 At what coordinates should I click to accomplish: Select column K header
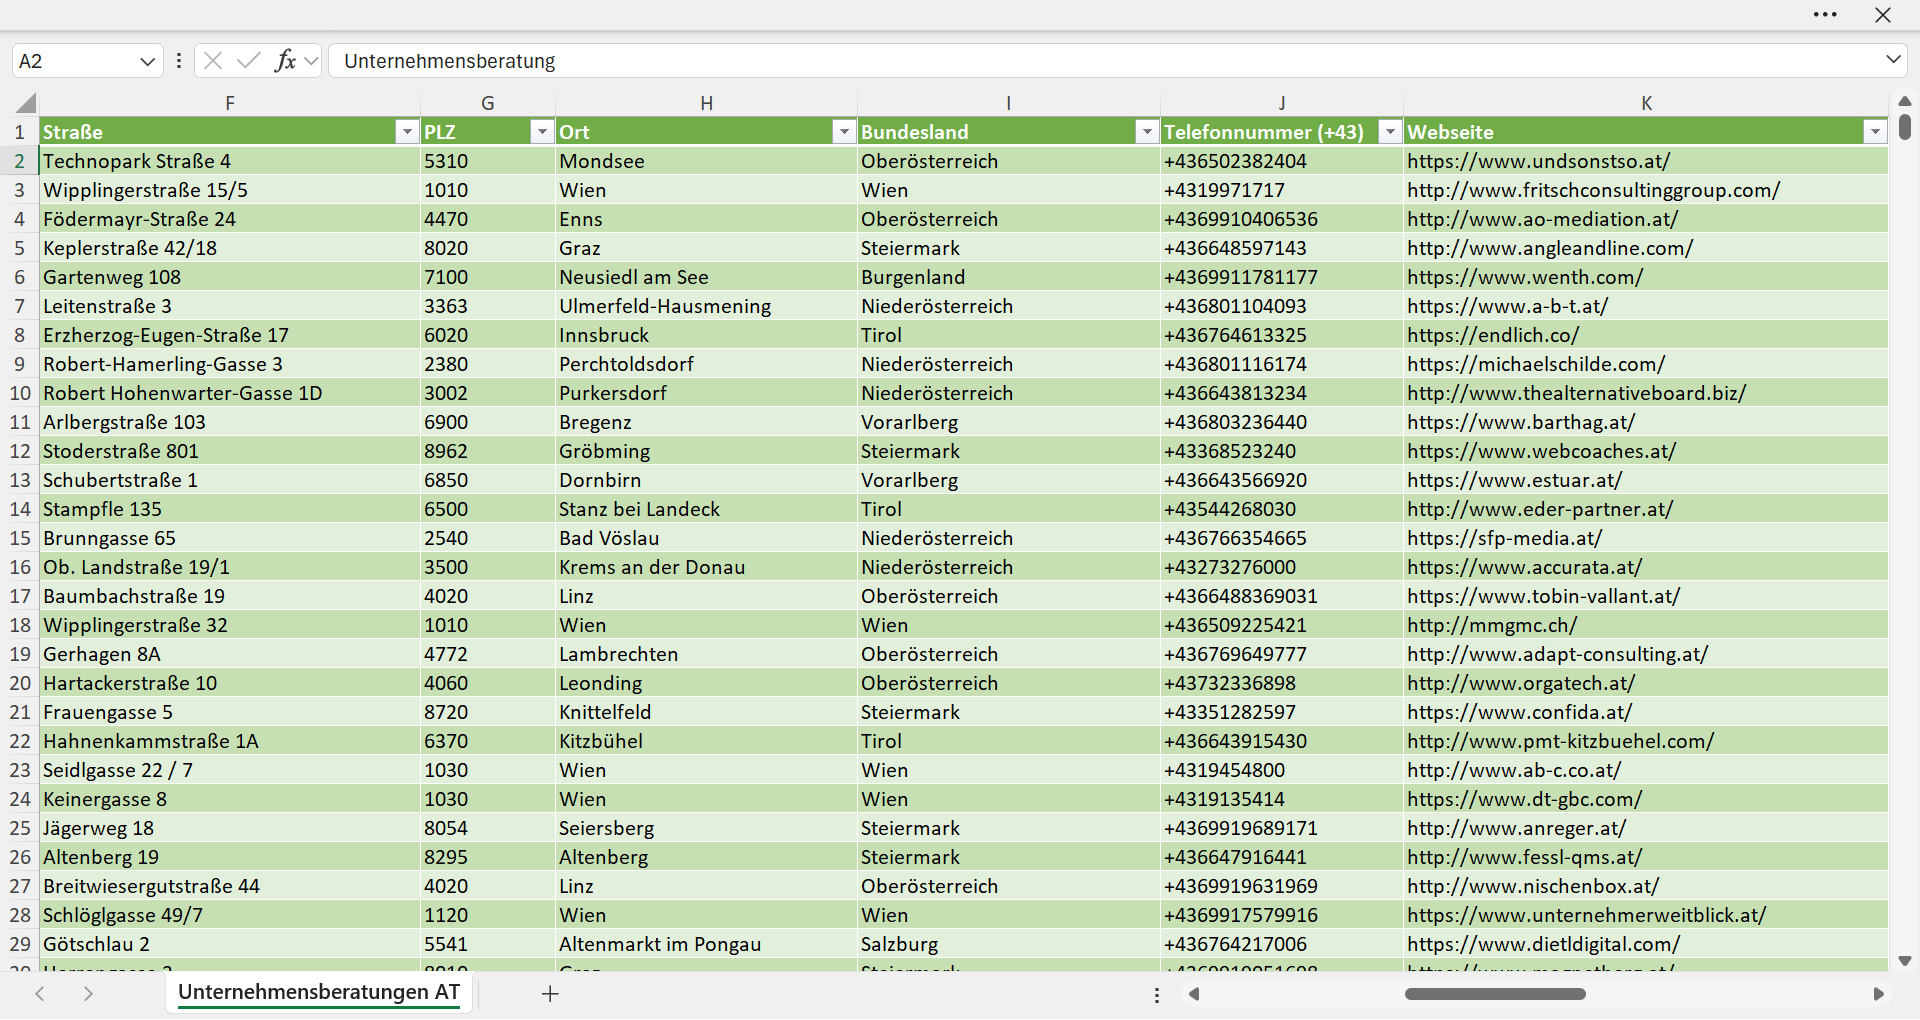(x=1646, y=103)
